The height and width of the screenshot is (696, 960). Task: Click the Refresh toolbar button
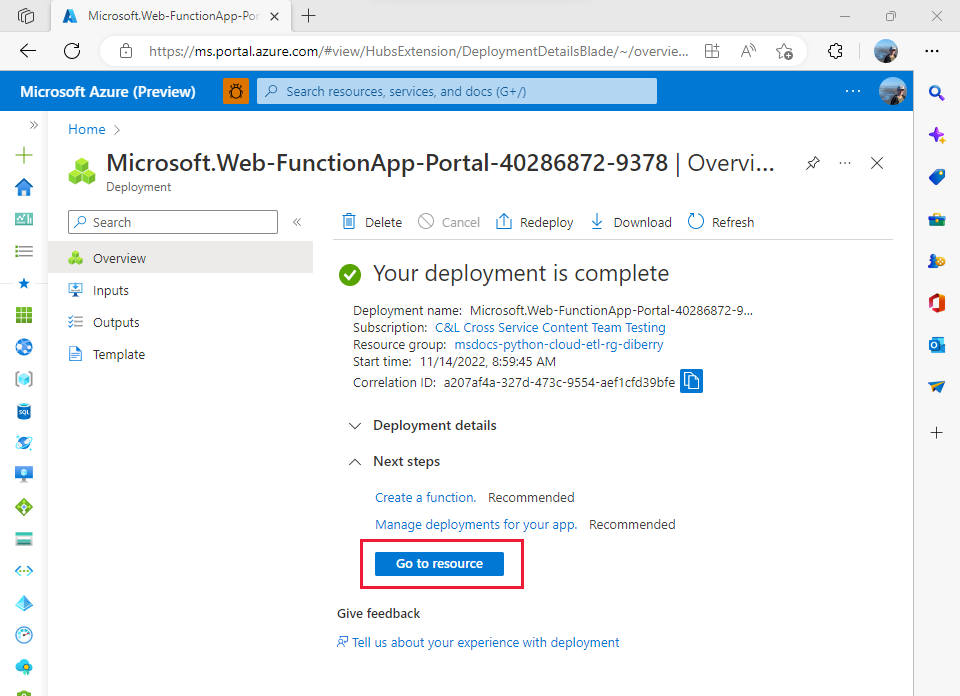point(721,222)
